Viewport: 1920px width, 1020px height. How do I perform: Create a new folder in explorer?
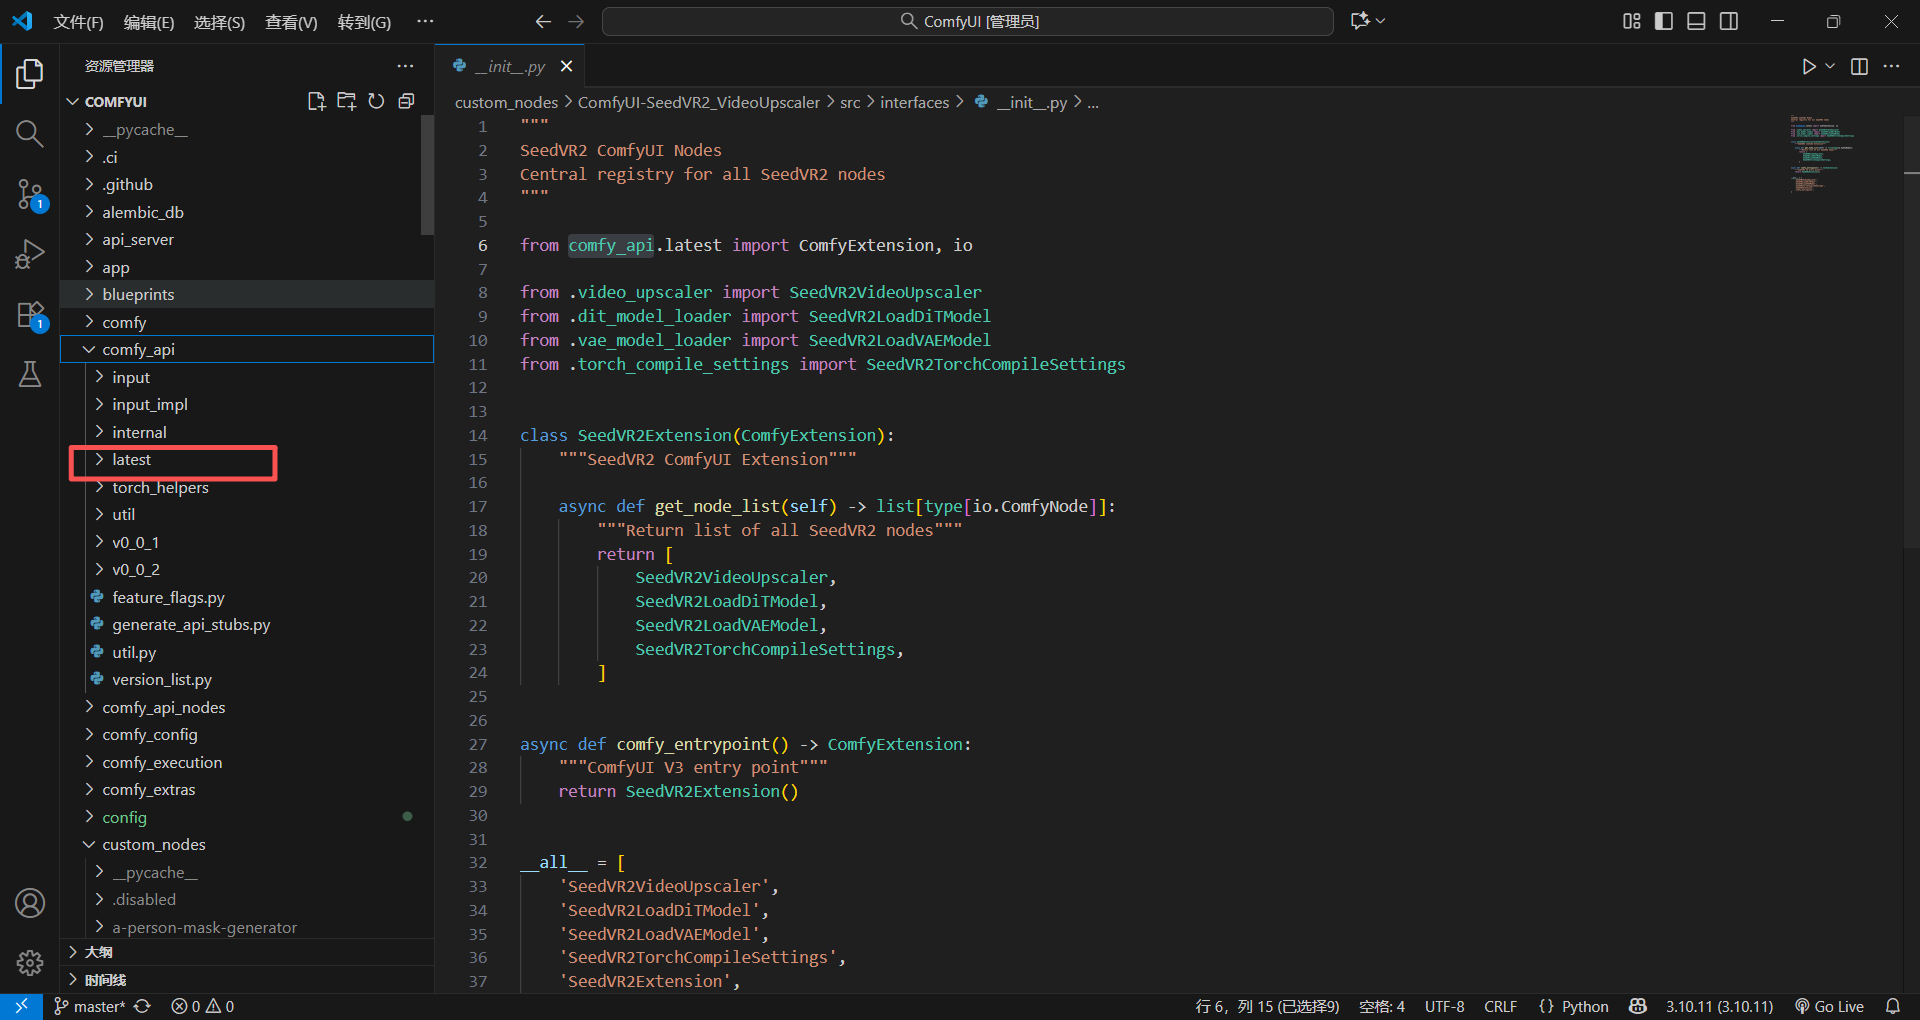click(346, 101)
